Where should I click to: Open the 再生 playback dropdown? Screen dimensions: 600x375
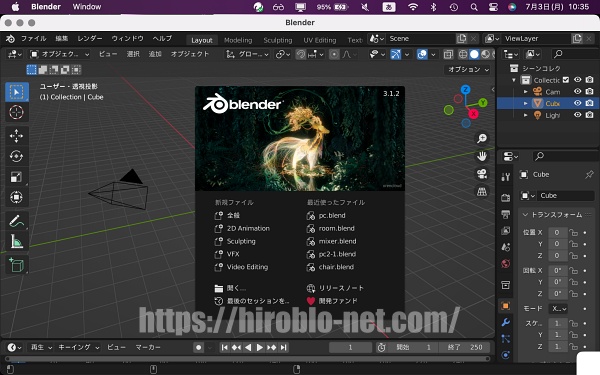(x=41, y=347)
